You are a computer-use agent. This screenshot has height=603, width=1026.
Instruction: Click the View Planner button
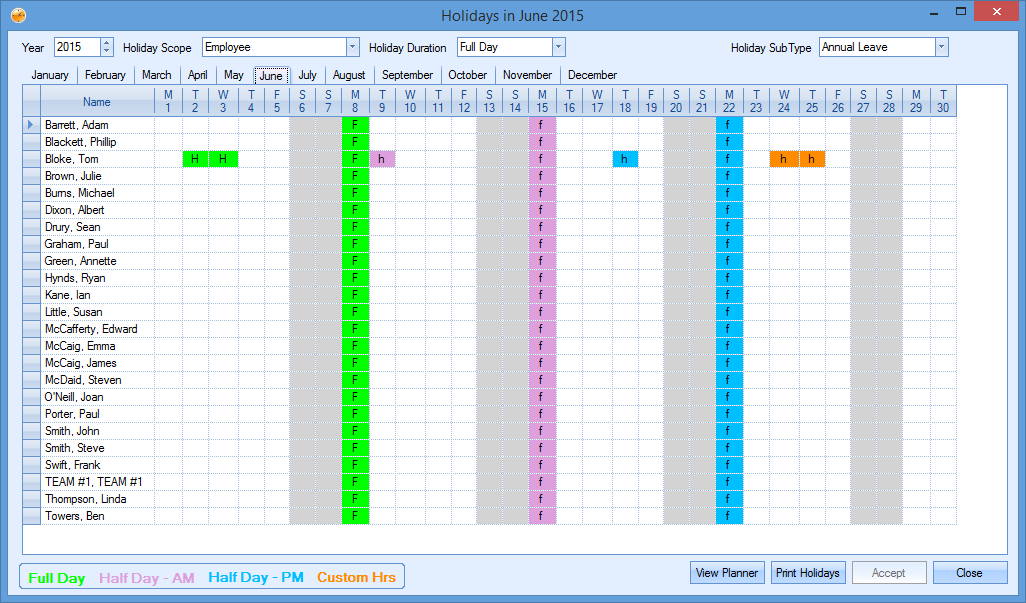tap(727, 573)
